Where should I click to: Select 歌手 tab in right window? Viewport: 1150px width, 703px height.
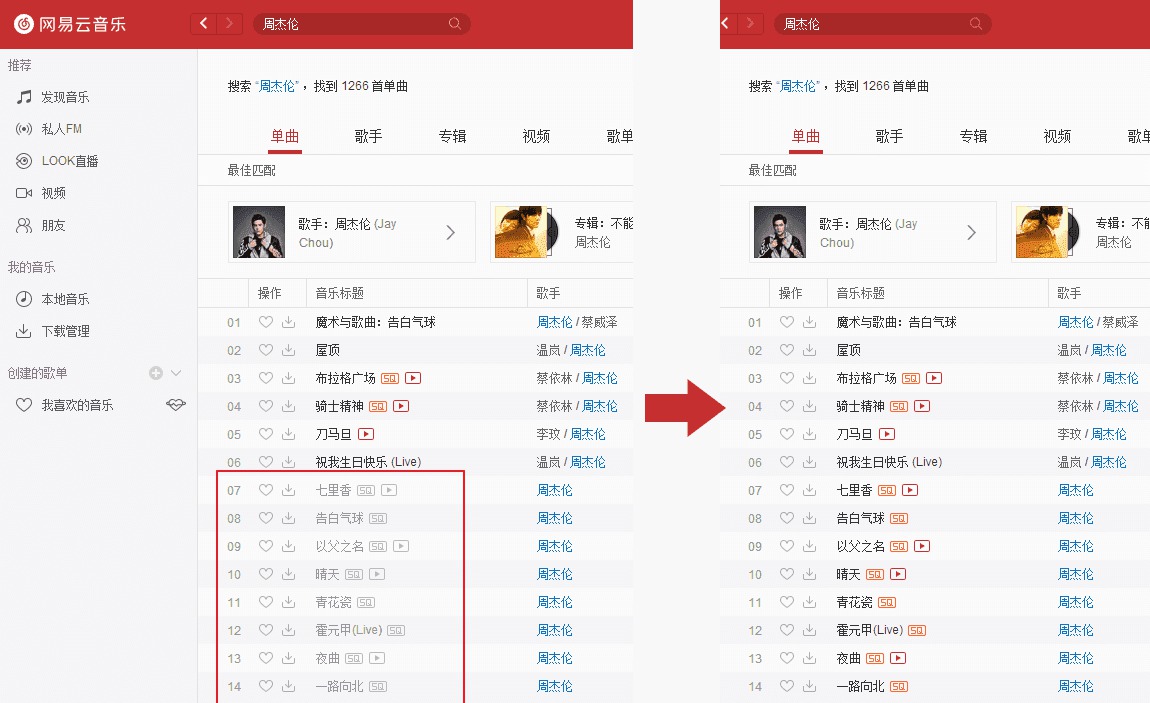[x=889, y=136]
